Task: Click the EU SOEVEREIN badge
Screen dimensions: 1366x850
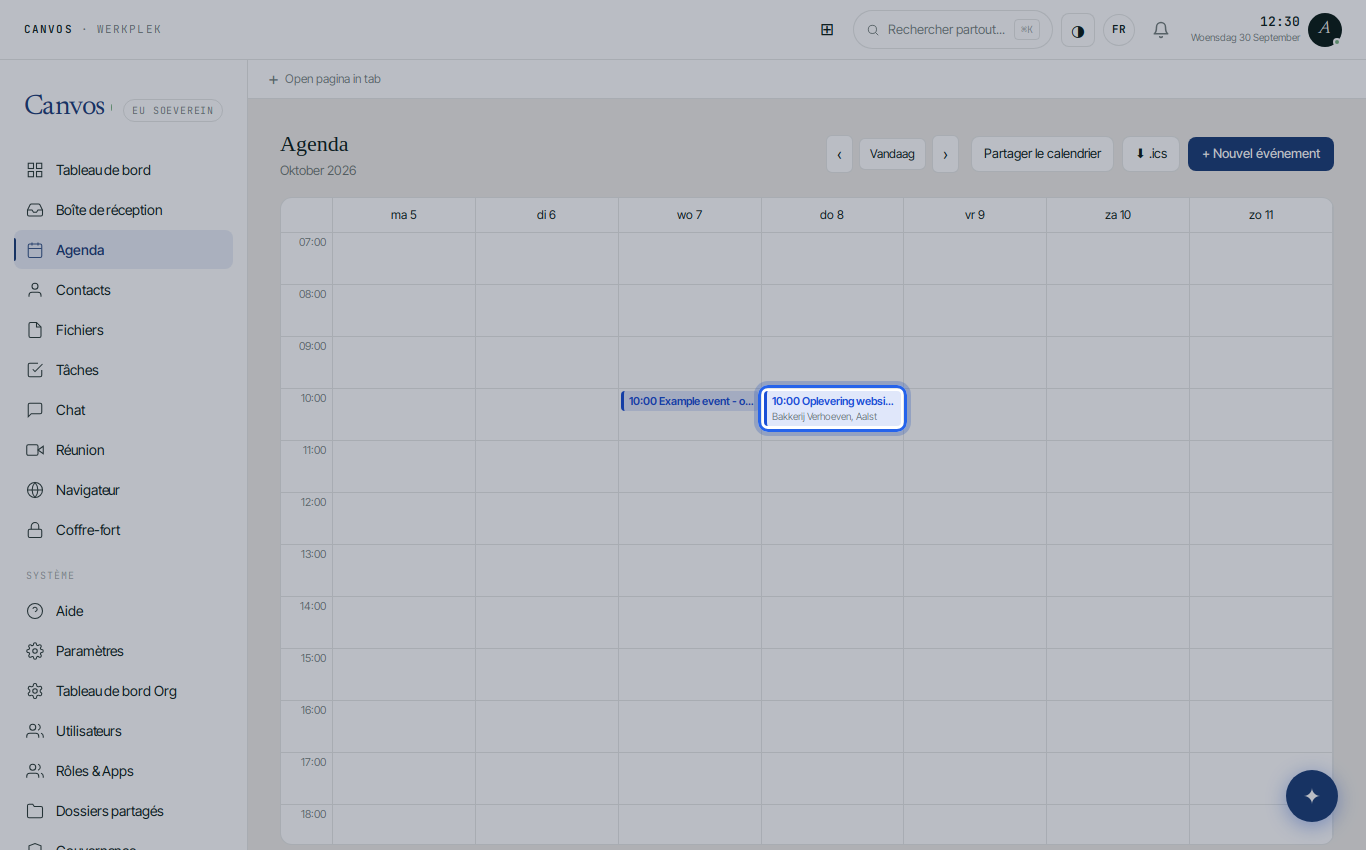Action: point(173,110)
